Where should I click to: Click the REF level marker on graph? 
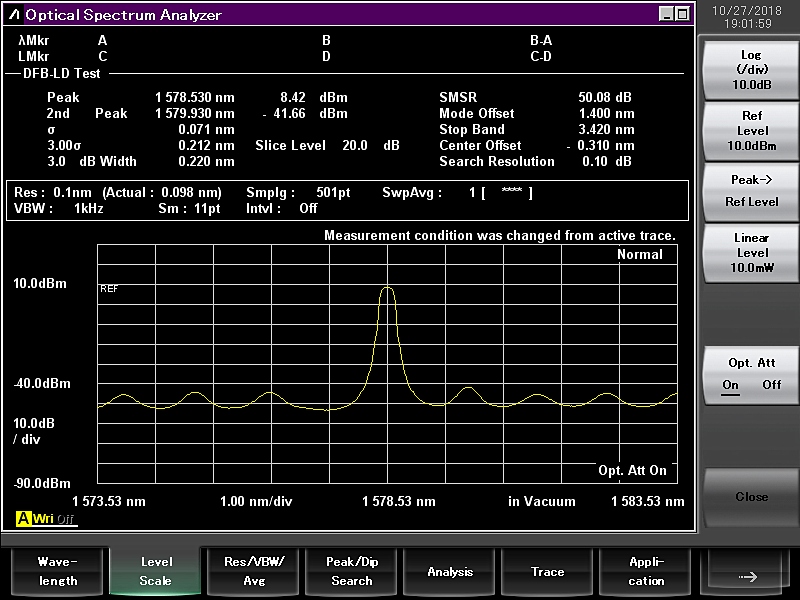click(108, 289)
